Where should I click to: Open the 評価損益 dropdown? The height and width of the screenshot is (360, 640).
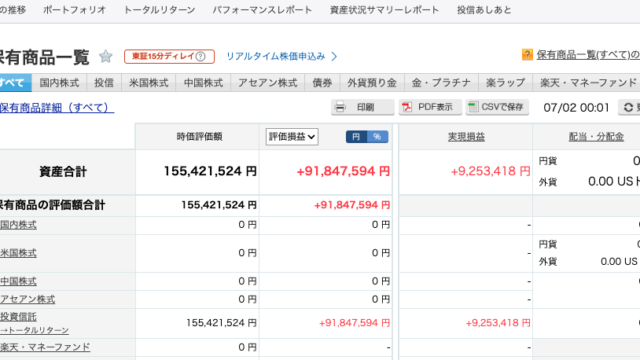[x=292, y=137]
